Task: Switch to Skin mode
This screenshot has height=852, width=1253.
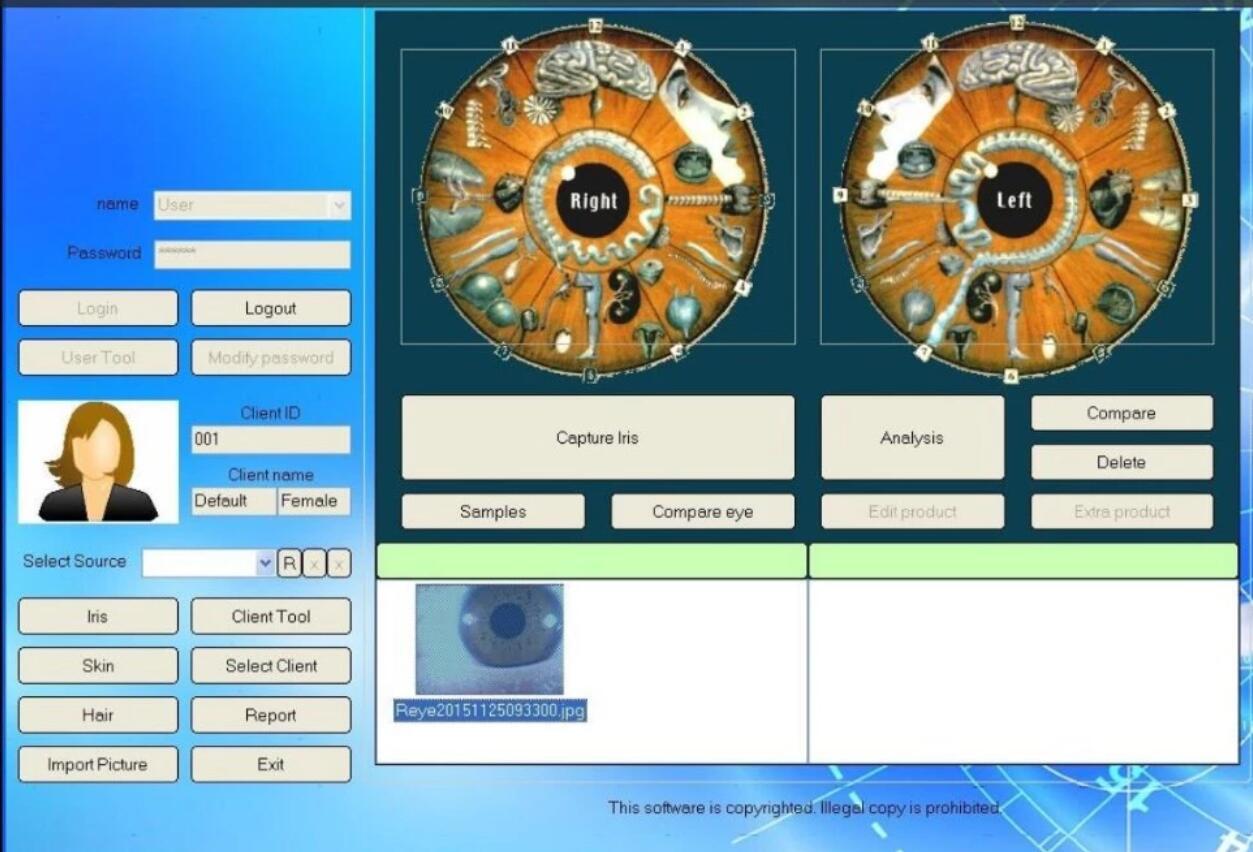Action: [98, 666]
